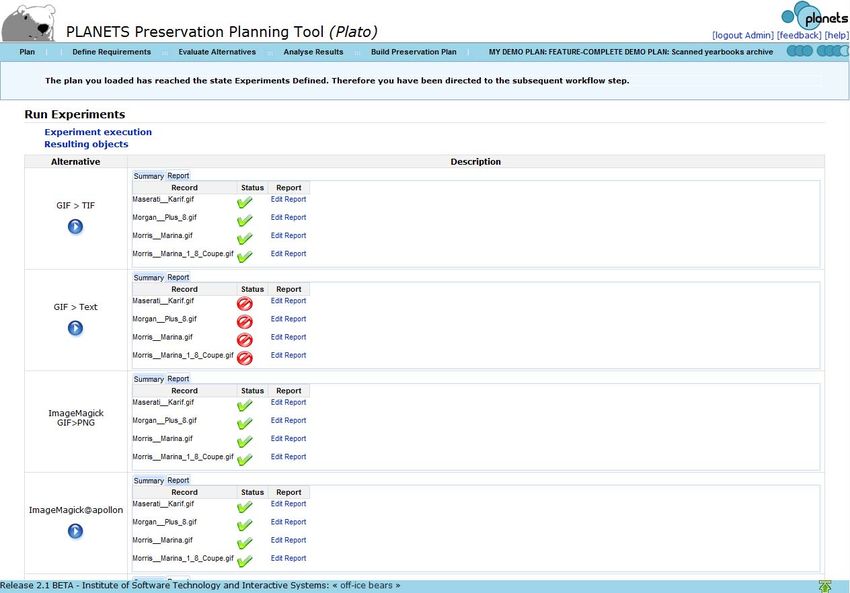Click the Maserati__Karif.gif record under GIF > TIF
Viewport: 850px width, 593px height.
(x=163, y=199)
